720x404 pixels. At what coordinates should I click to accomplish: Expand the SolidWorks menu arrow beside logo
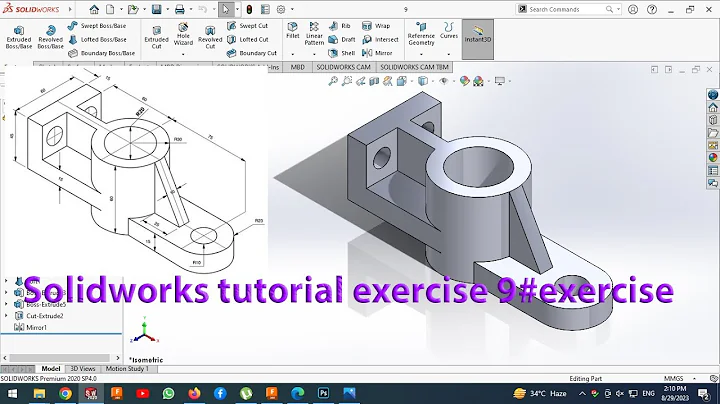tap(70, 9)
